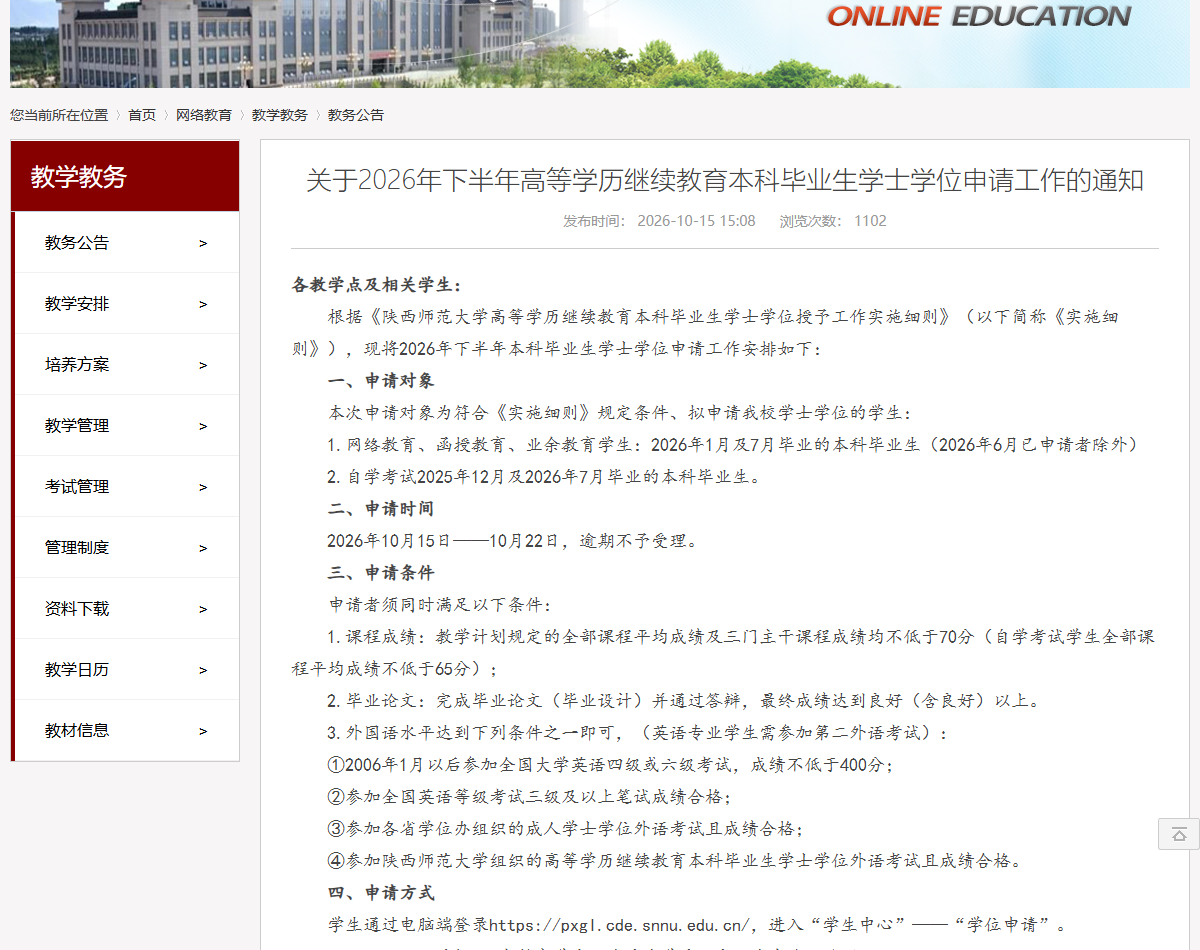
Task: Click the arrow beside 教学安排
Action: 203,304
